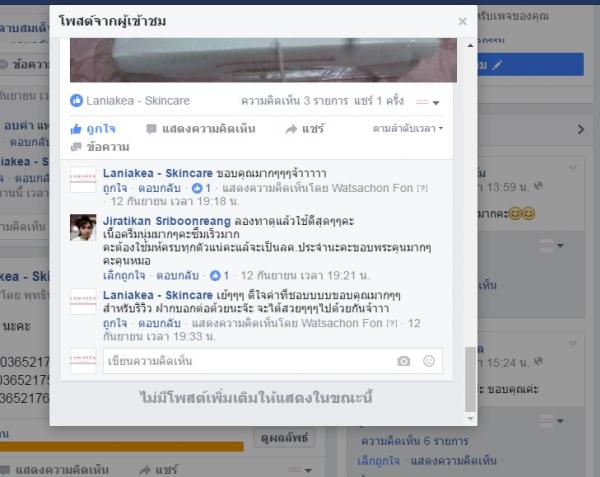Open Jiratikan Sriboonreang's profile link
Screen dimensions: 600x477
tap(167, 221)
